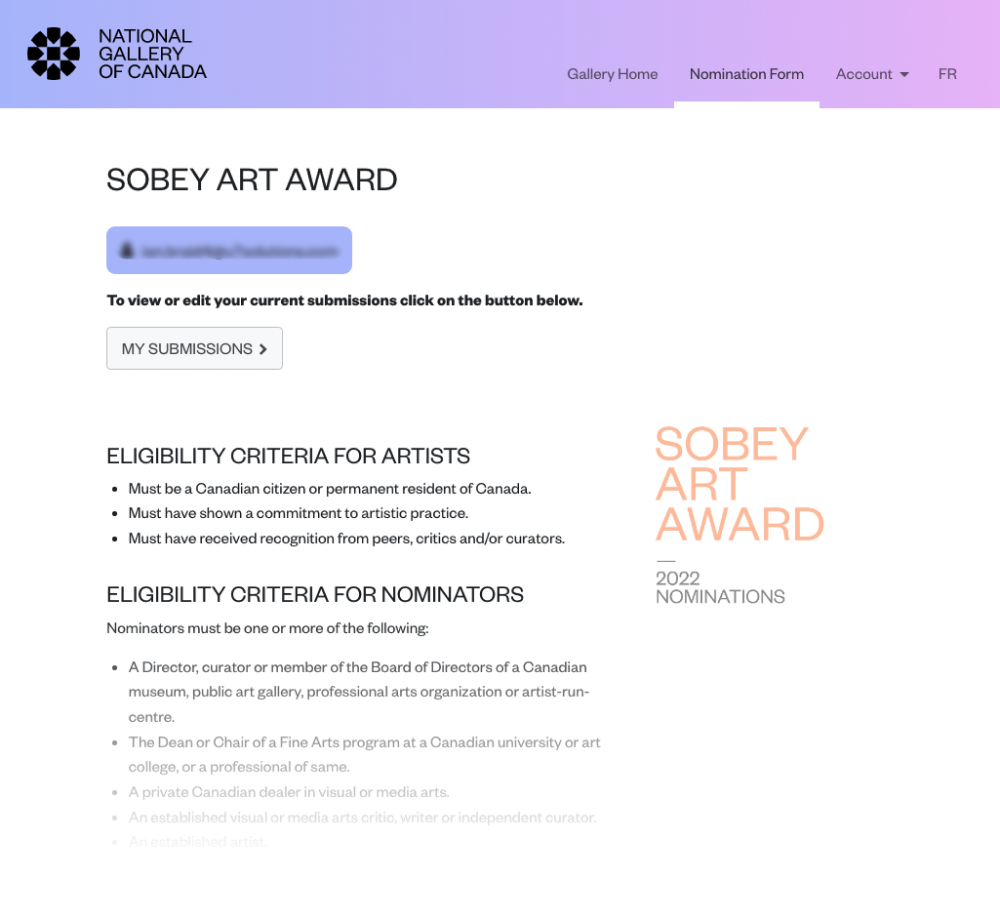
Task: Click the lock icon in the email badge
Action: 127,250
